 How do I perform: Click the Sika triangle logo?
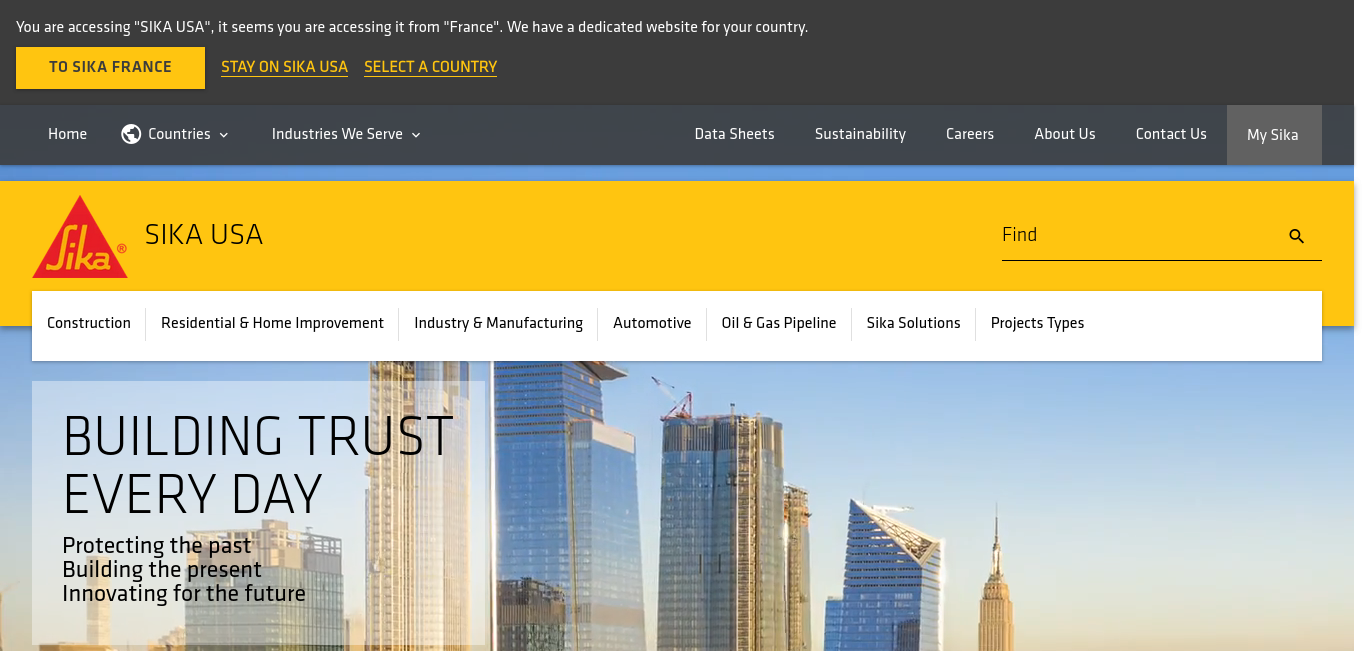point(80,237)
